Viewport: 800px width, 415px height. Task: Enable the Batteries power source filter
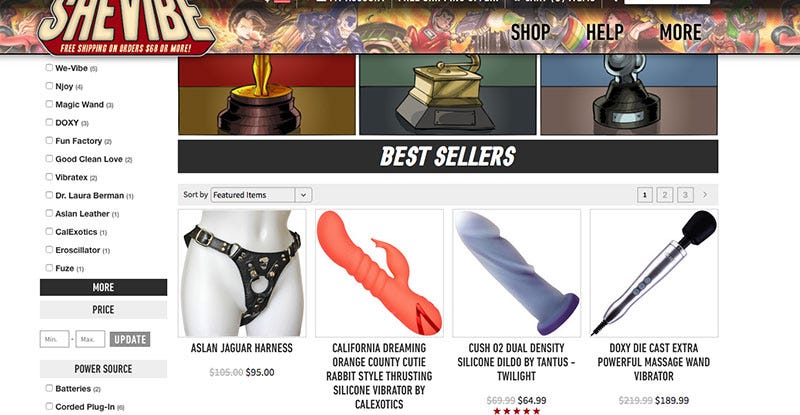49,388
